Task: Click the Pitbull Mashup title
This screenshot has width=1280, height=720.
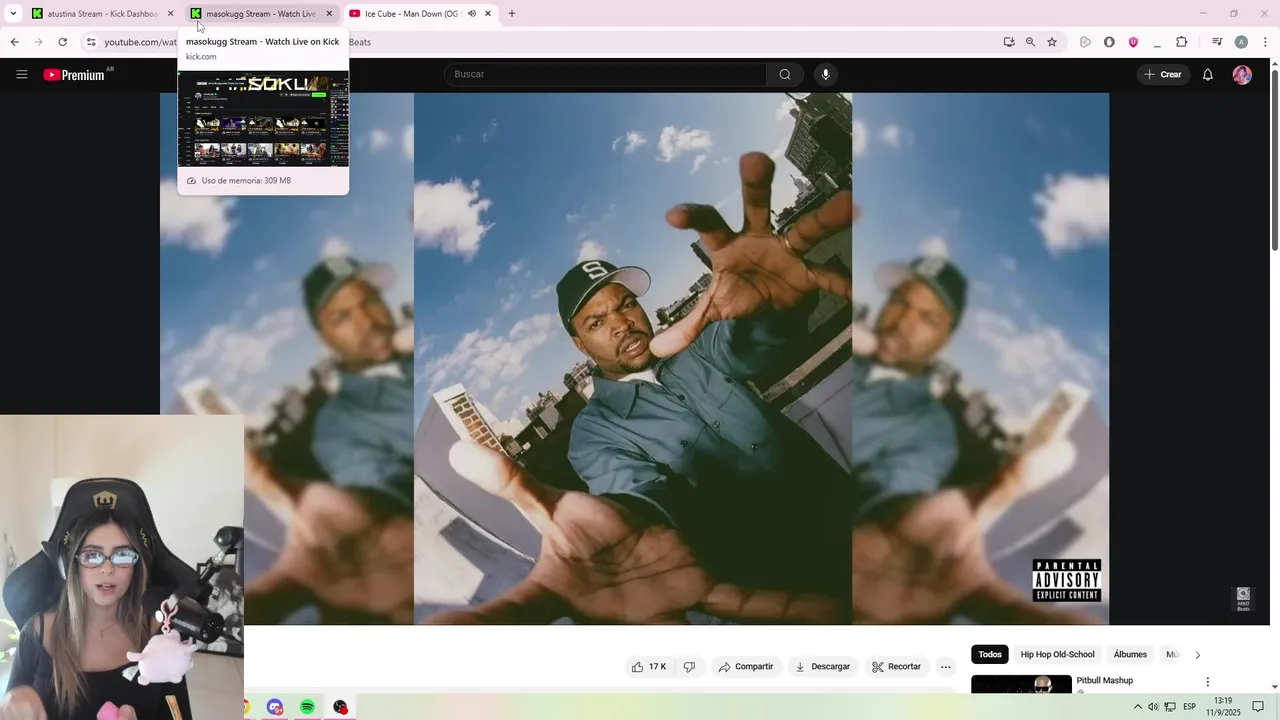Action: tap(1104, 681)
